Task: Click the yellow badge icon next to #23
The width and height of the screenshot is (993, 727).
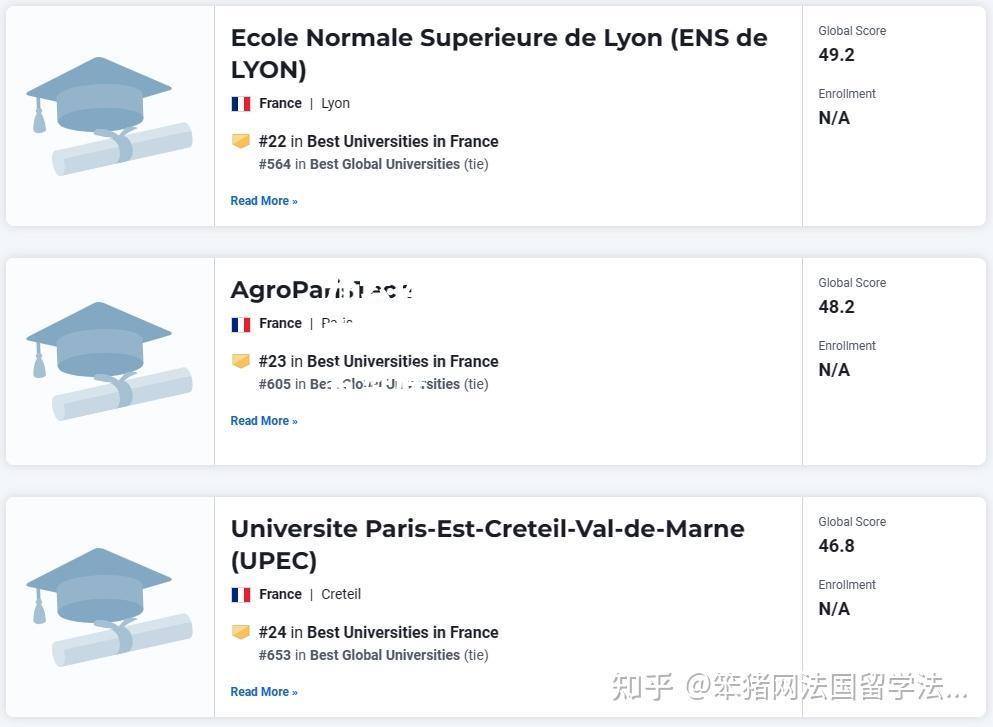Action: (241, 361)
